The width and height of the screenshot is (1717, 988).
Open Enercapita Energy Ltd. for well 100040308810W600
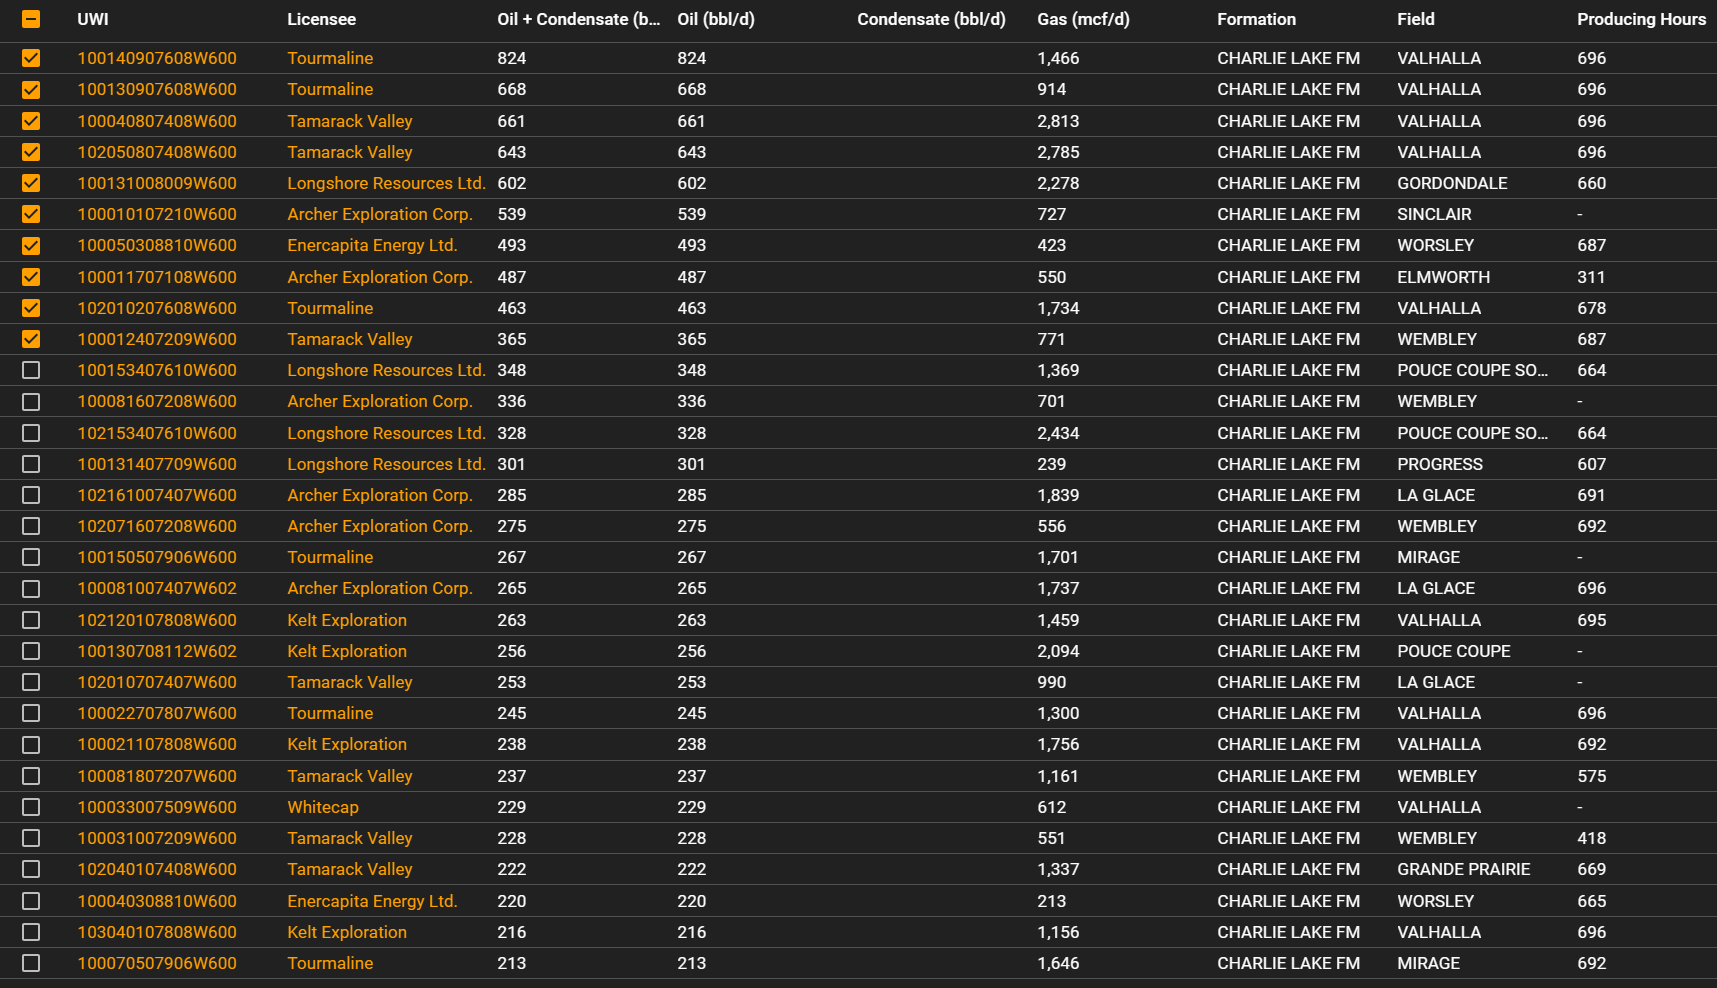pyautogui.click(x=372, y=901)
